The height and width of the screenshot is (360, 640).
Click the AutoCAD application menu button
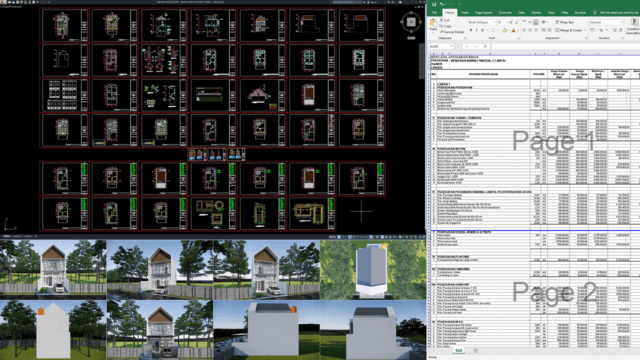3,2
